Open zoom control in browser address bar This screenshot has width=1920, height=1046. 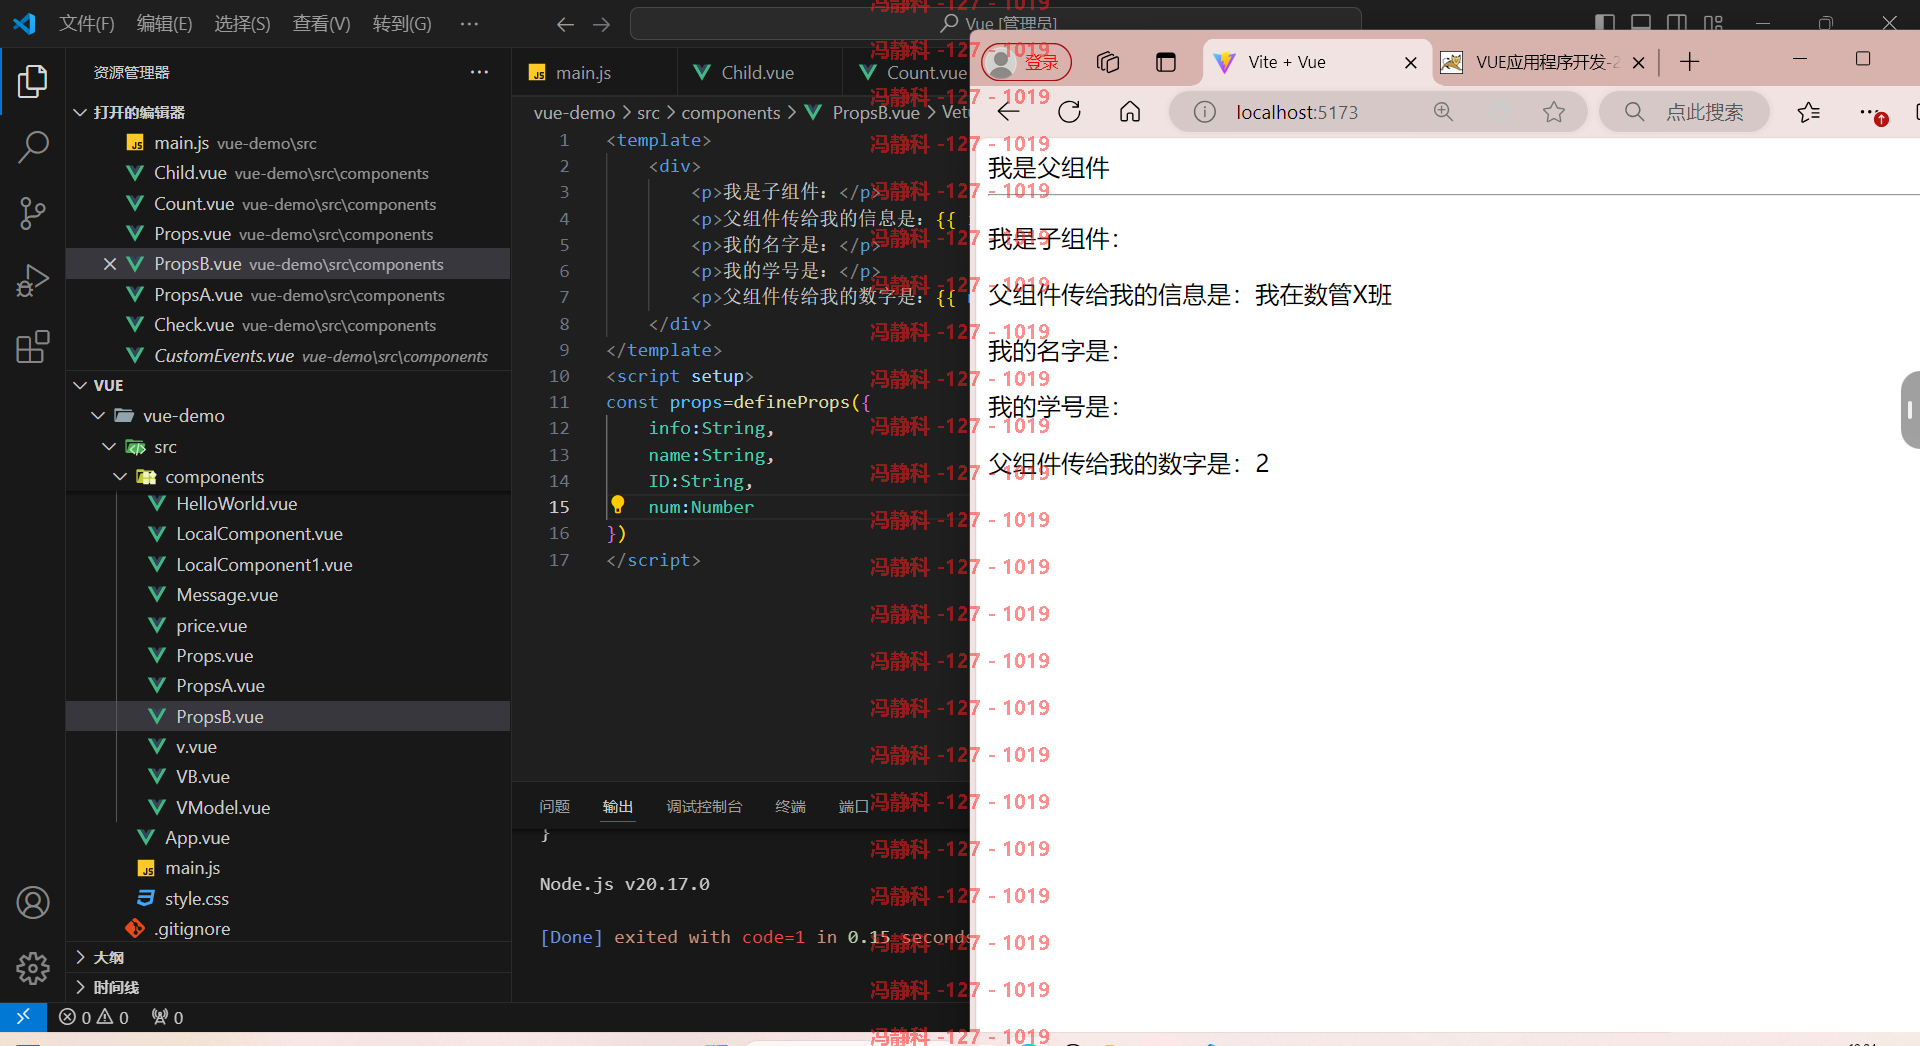click(1443, 112)
